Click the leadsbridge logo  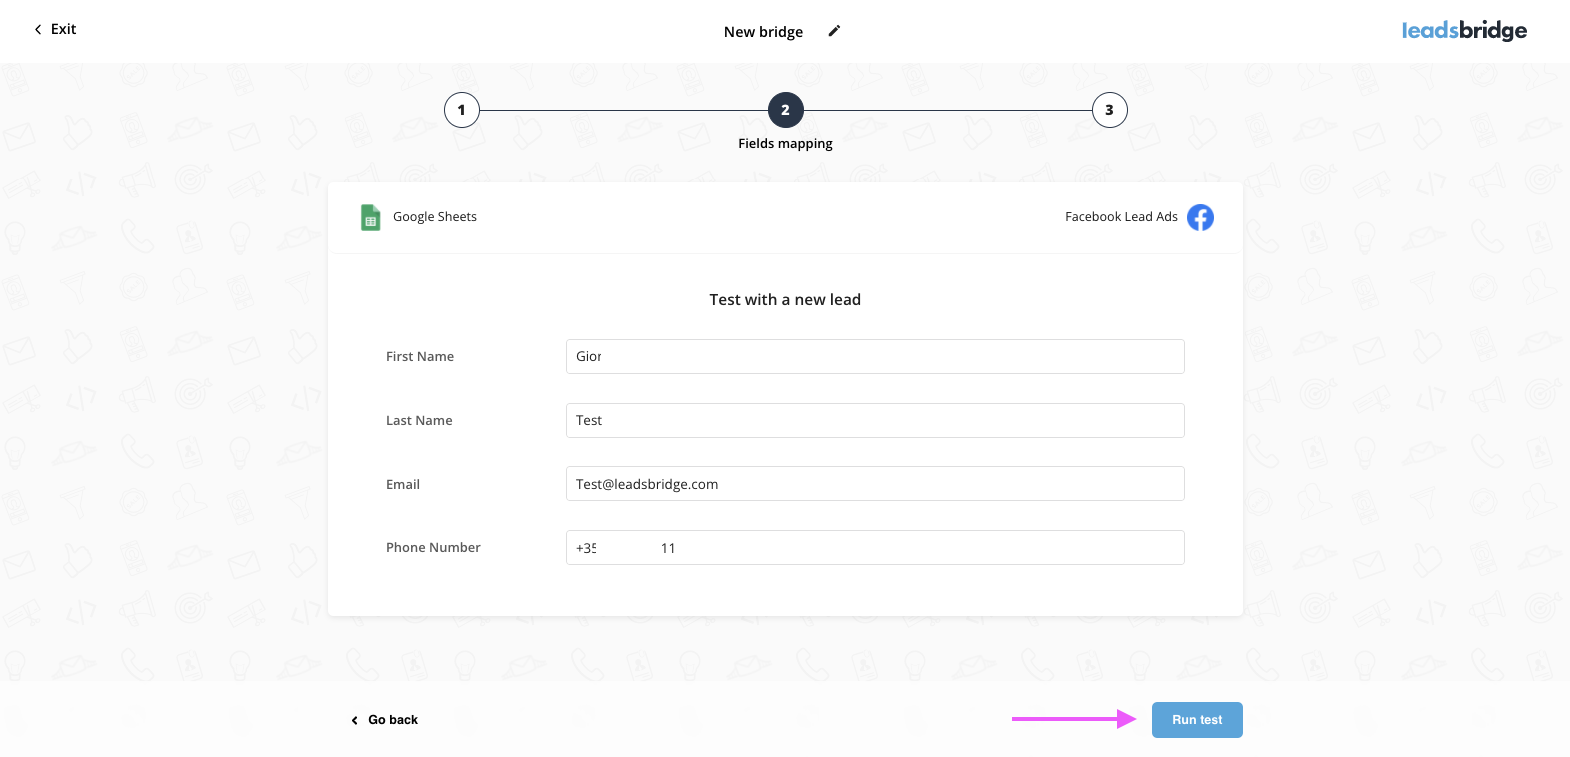1464,30
